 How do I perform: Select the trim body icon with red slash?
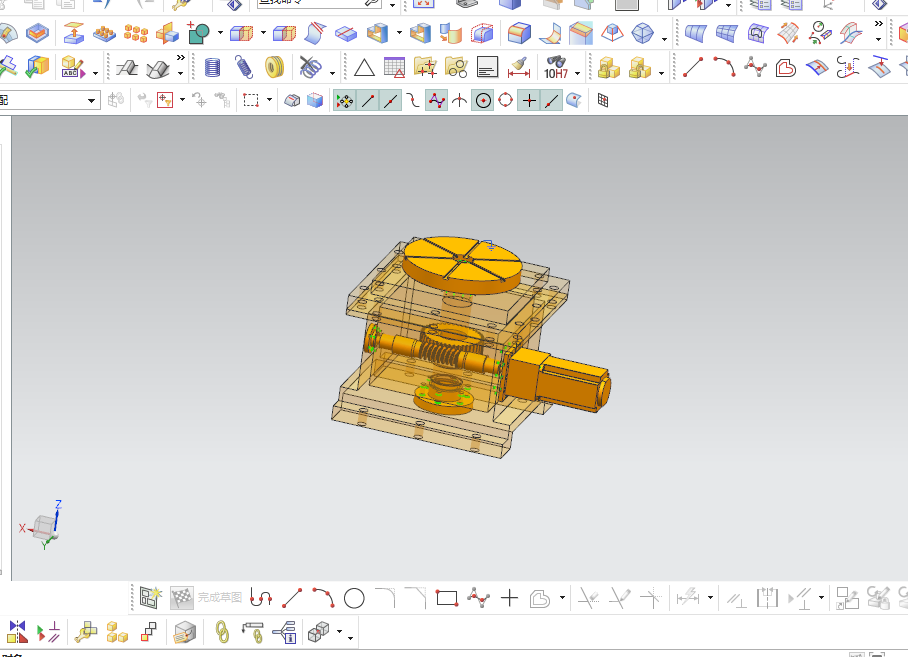click(x=315, y=33)
